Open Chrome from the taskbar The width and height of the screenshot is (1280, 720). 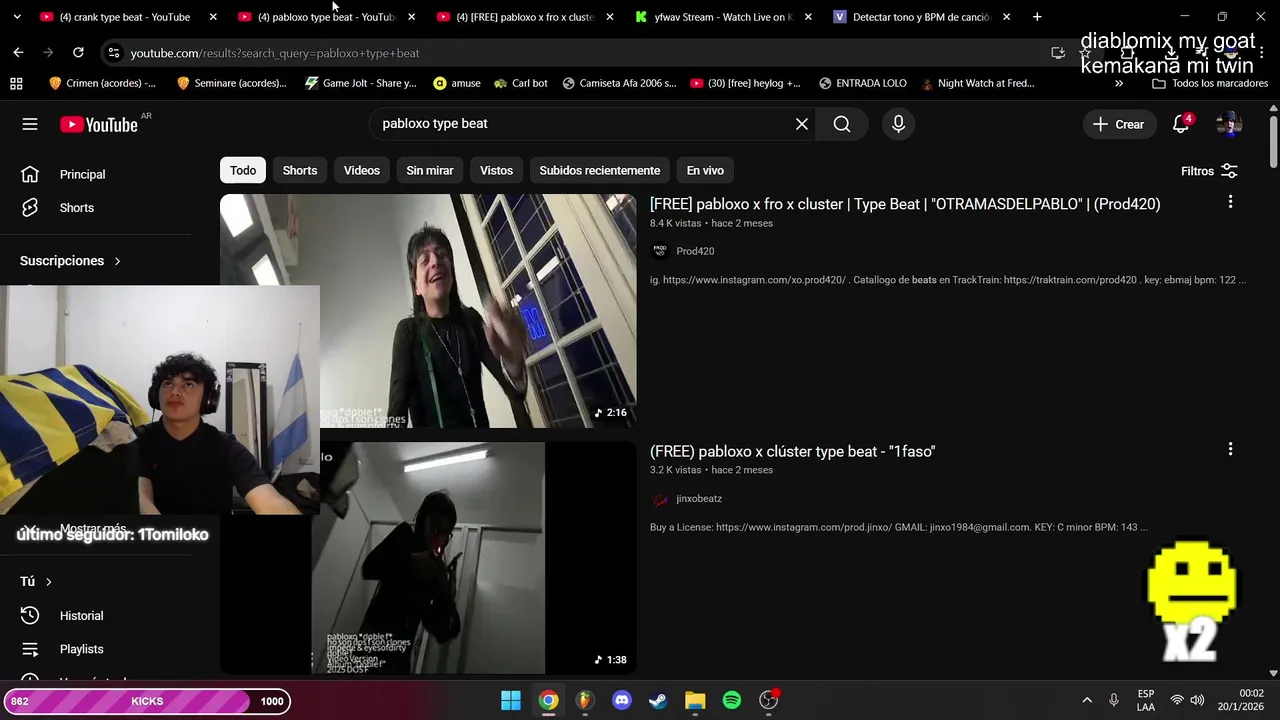click(x=548, y=700)
